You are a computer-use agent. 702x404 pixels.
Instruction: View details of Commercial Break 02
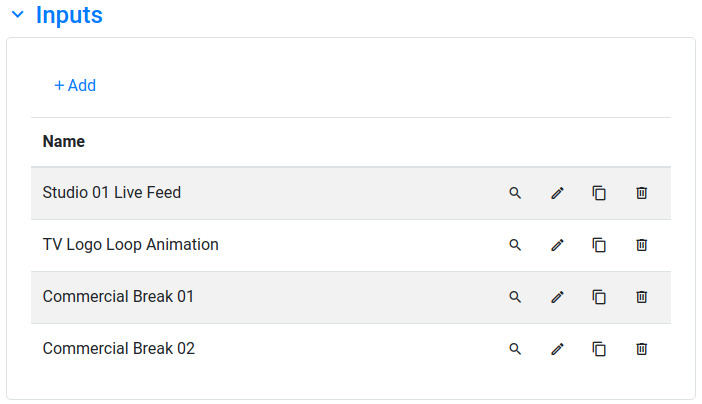515,349
